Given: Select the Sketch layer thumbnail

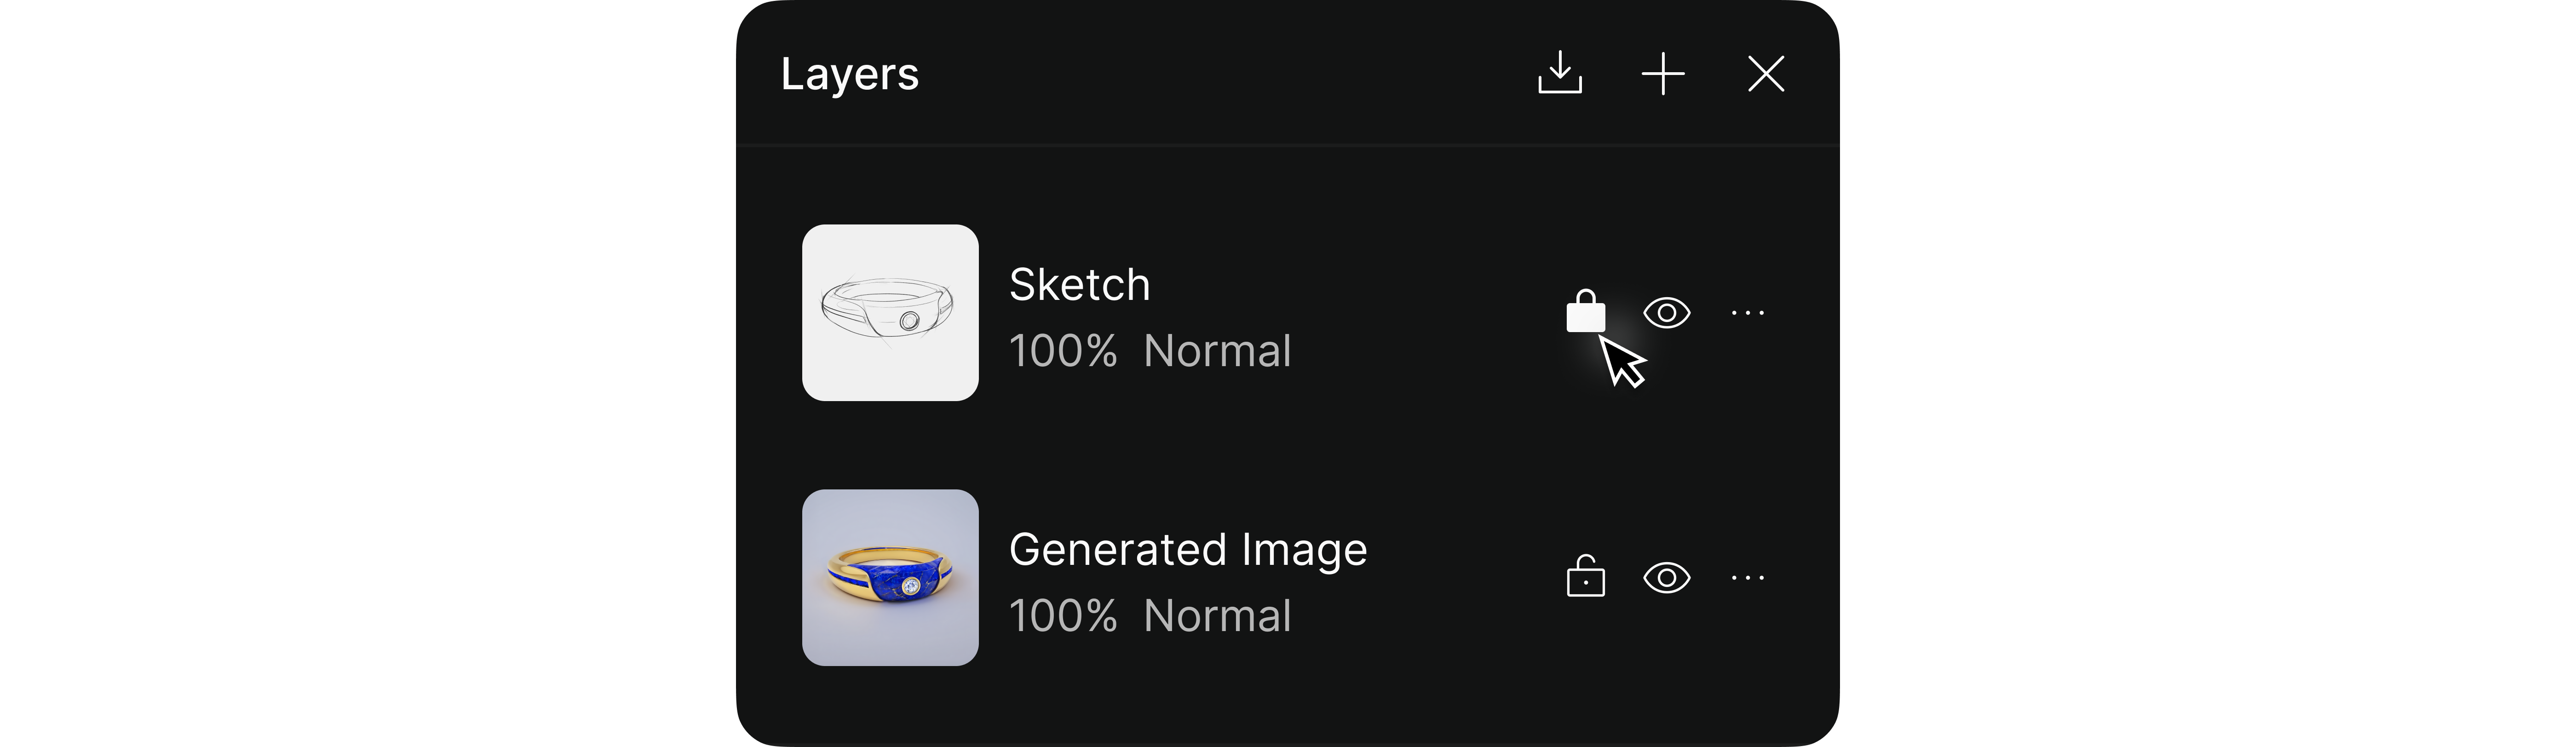Looking at the screenshot, I should tap(890, 313).
